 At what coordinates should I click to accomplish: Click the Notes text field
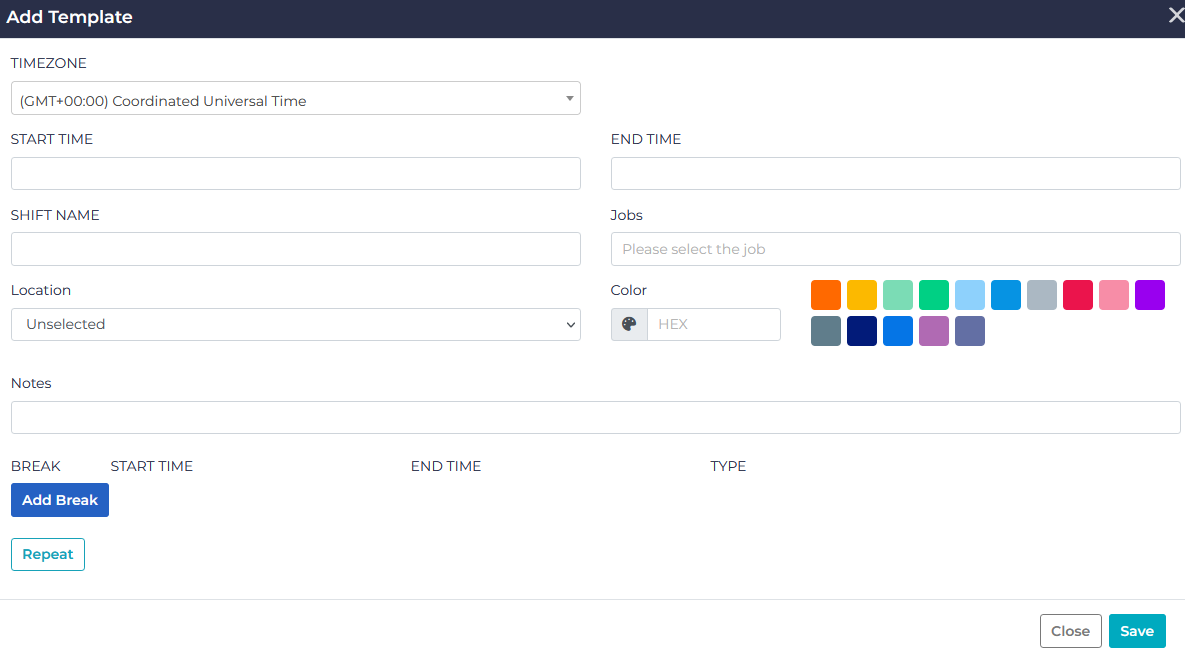[x=595, y=417]
